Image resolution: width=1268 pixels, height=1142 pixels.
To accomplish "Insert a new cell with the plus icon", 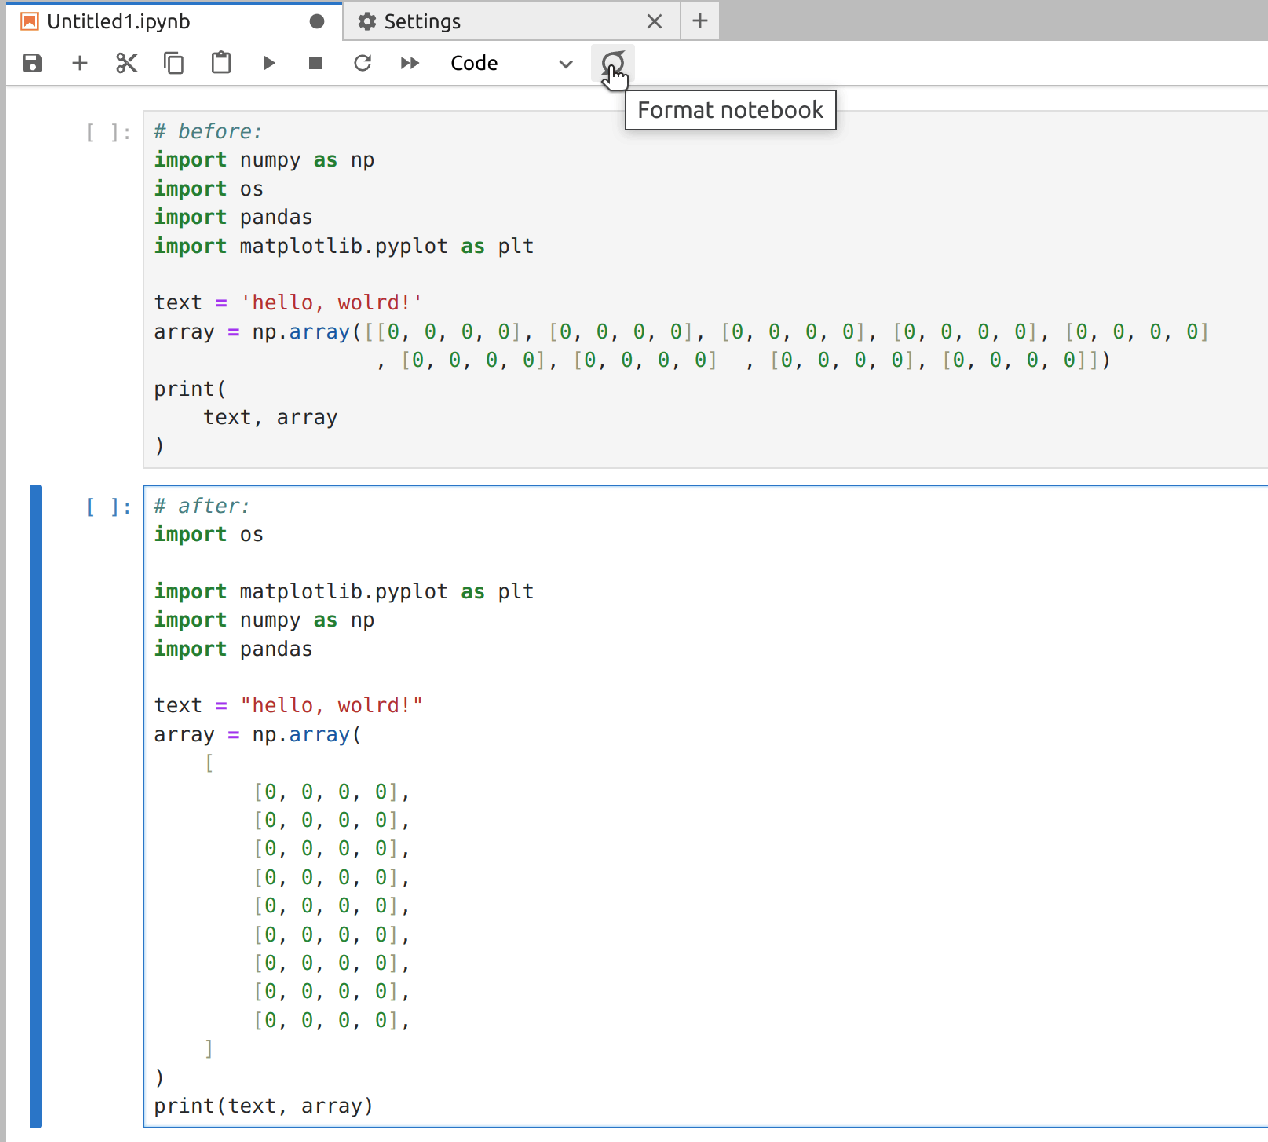I will 79,62.
